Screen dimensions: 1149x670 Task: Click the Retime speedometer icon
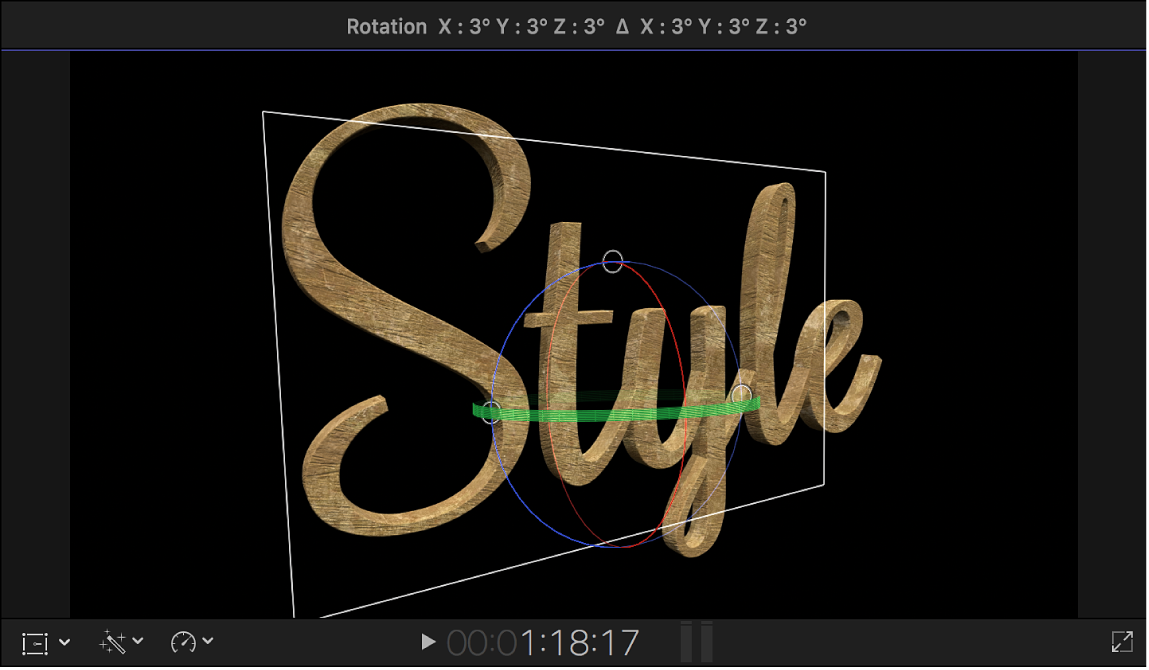click(x=184, y=643)
